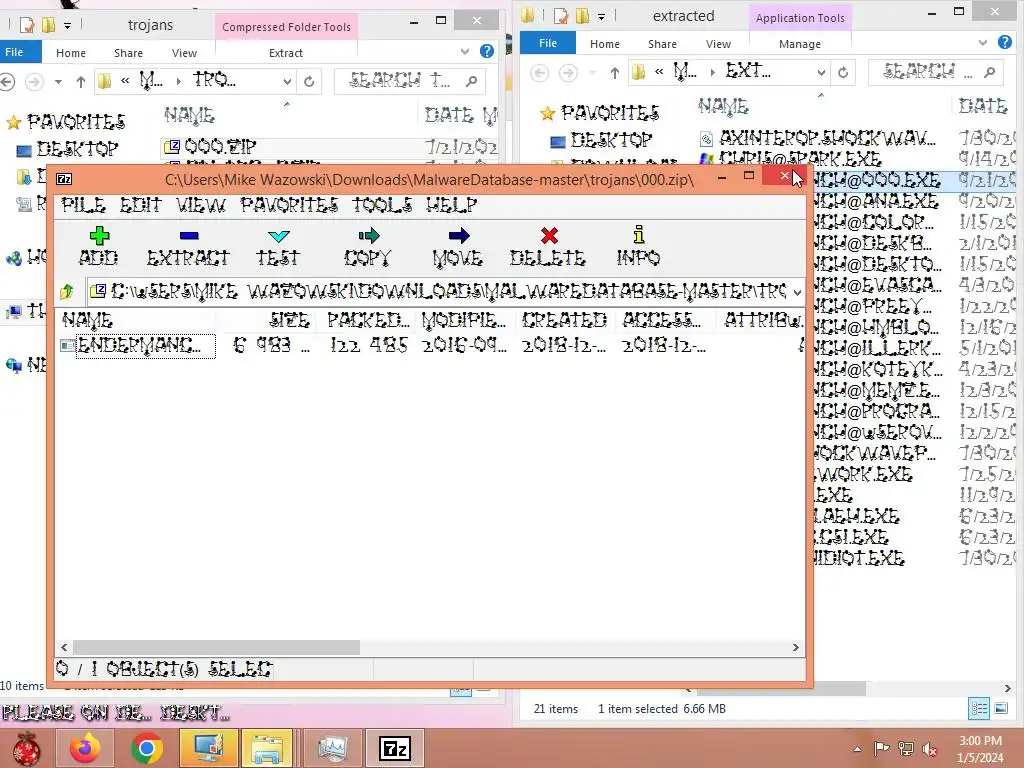
Task: Click the Add button in 7-Zip toolbar
Action: 99,246
